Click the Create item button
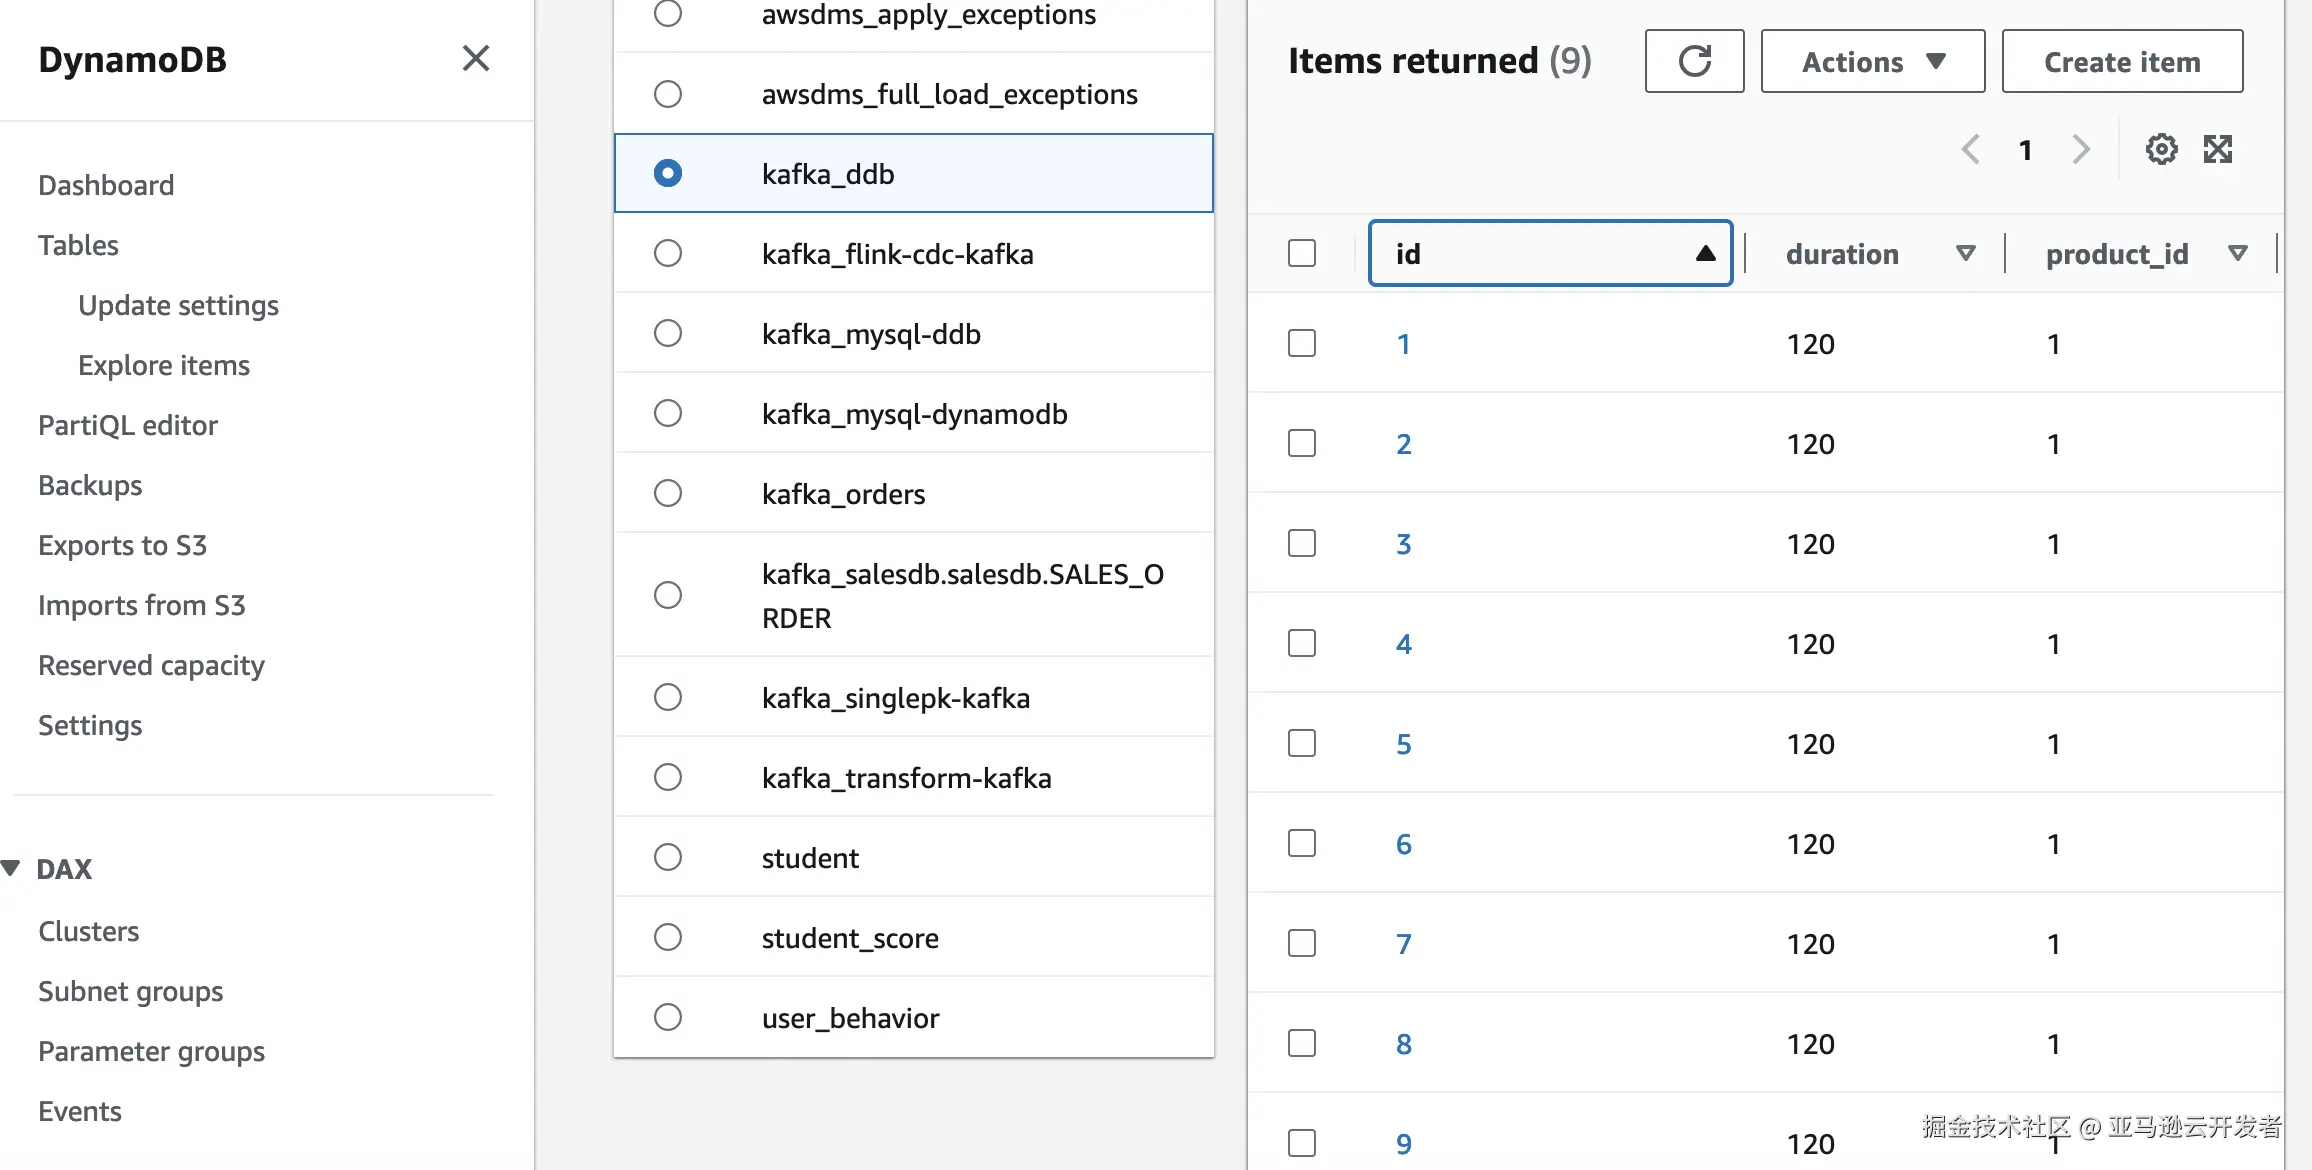This screenshot has width=2312, height=1170. [2122, 62]
